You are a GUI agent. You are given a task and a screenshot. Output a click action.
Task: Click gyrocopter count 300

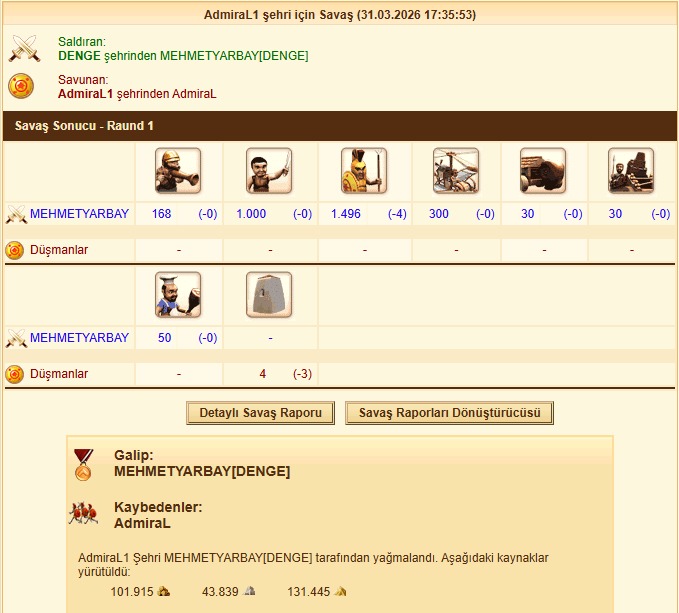[439, 214]
